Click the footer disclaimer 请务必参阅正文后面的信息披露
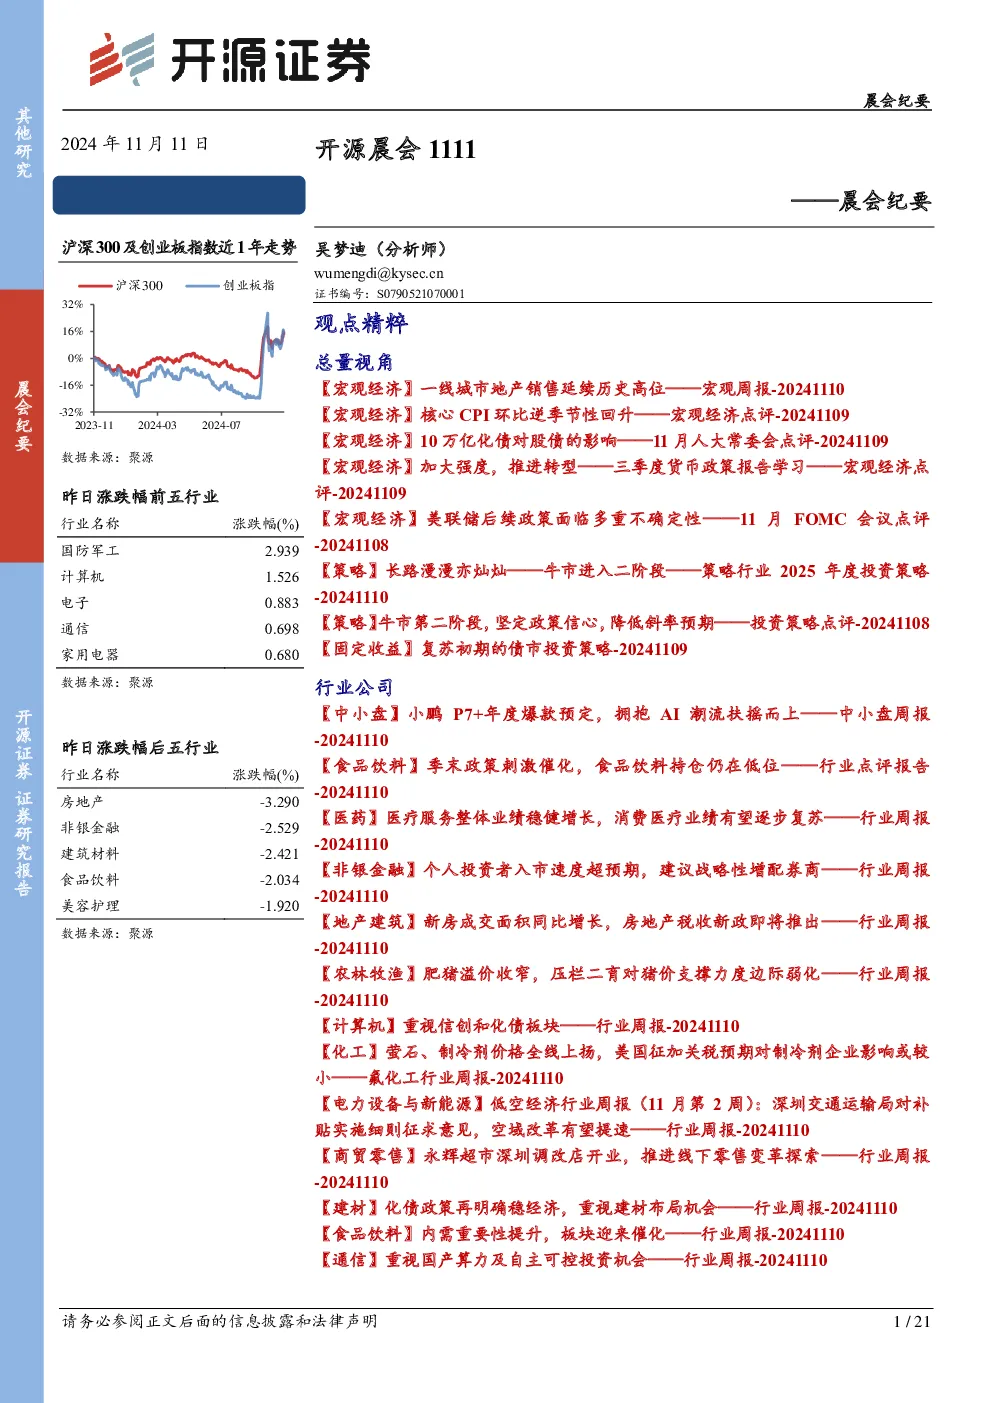 [220, 1321]
